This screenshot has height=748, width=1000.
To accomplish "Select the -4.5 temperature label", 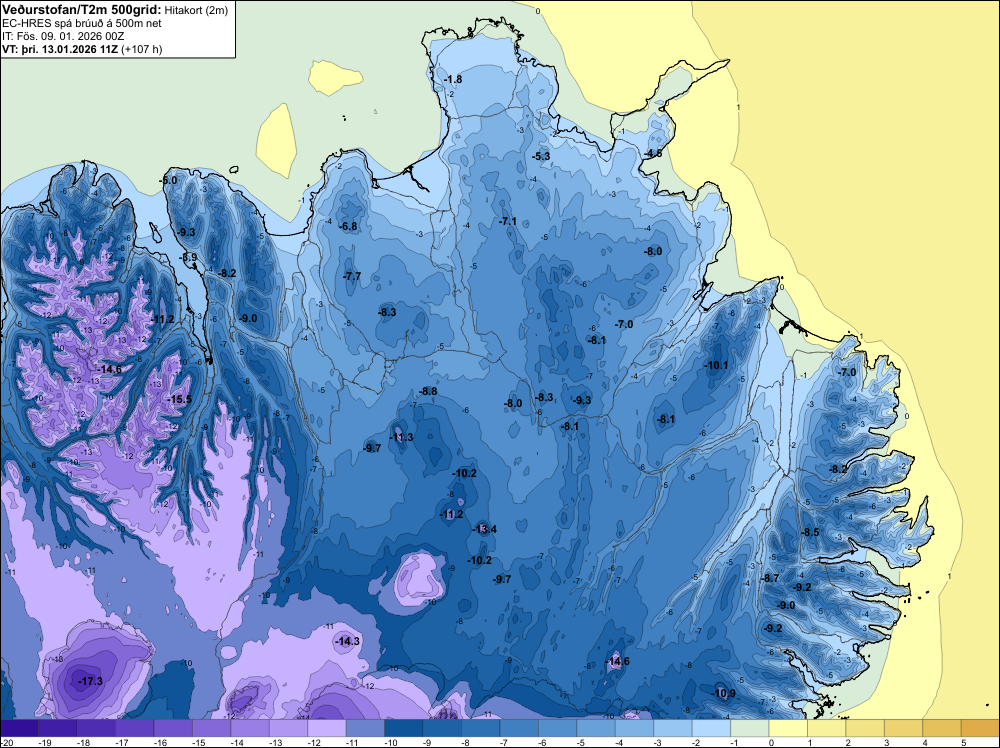I will point(653,154).
